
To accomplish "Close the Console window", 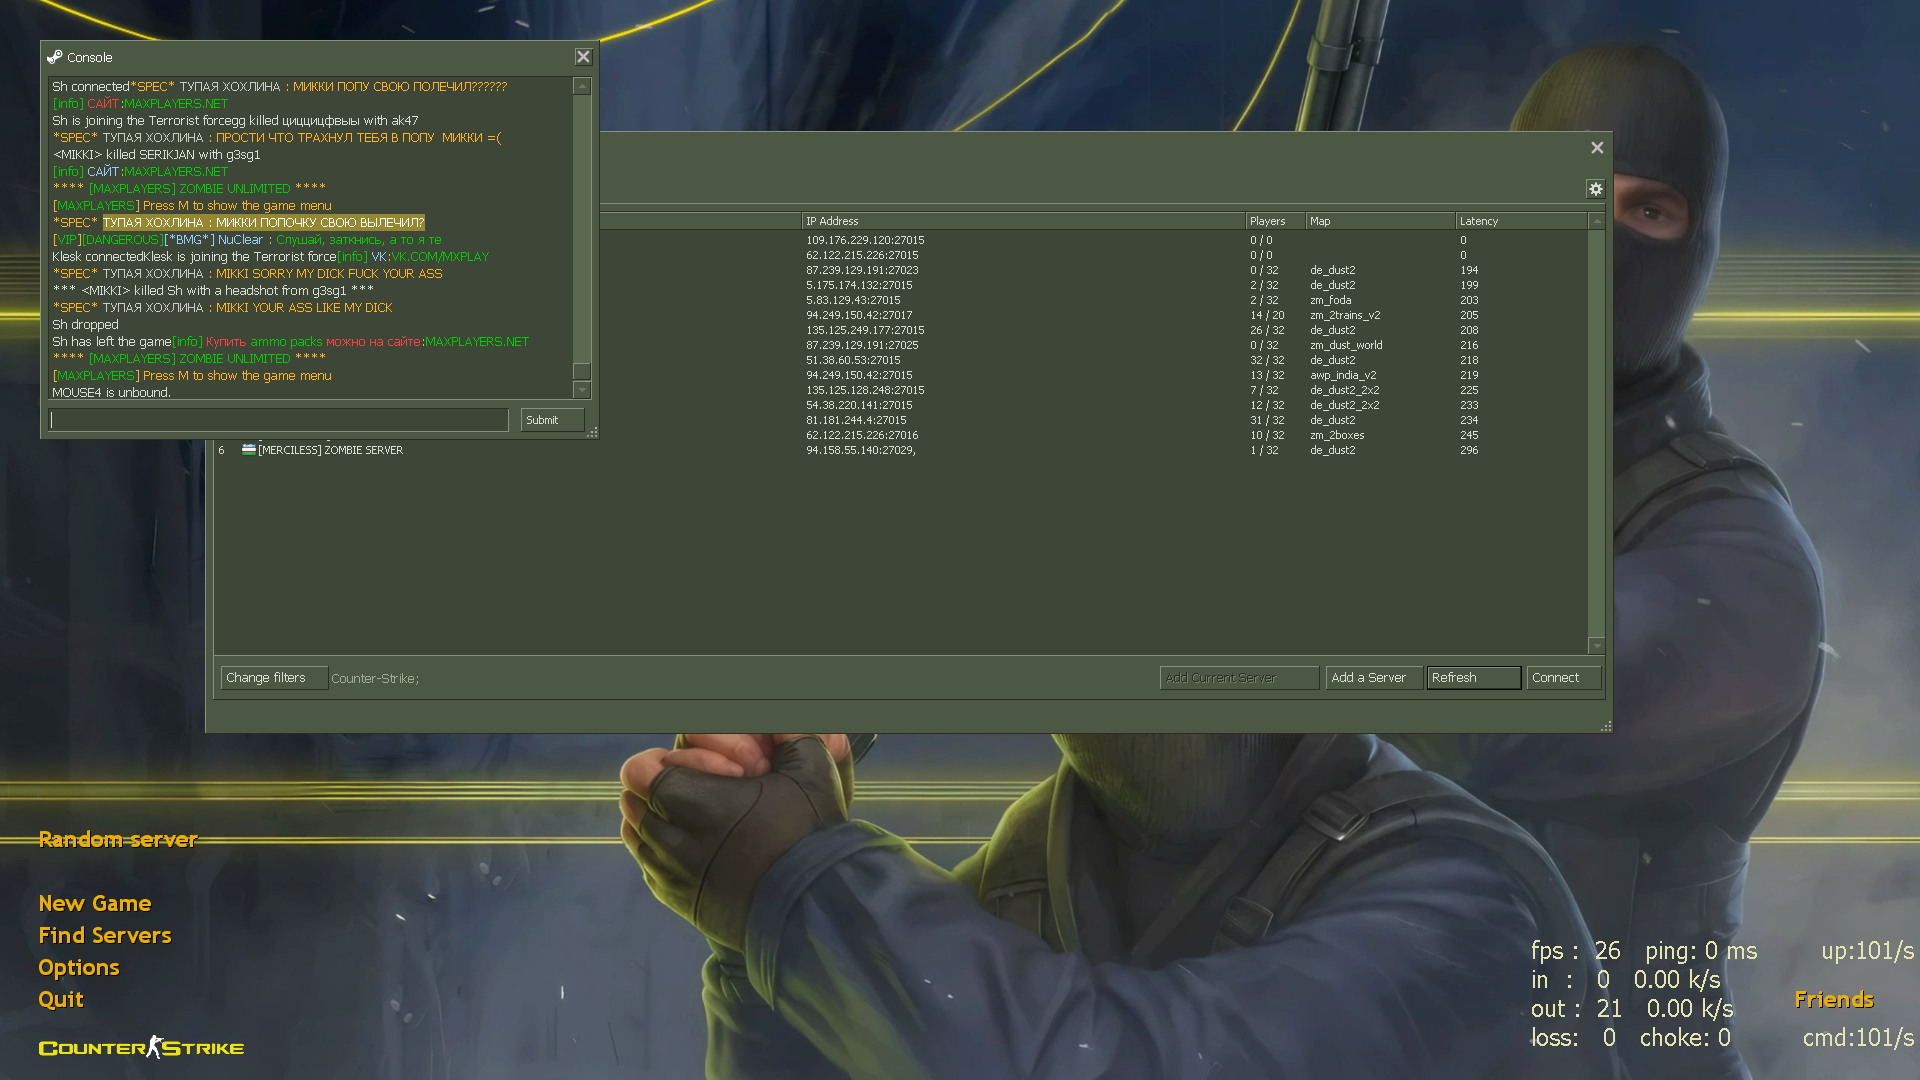I will click(583, 57).
